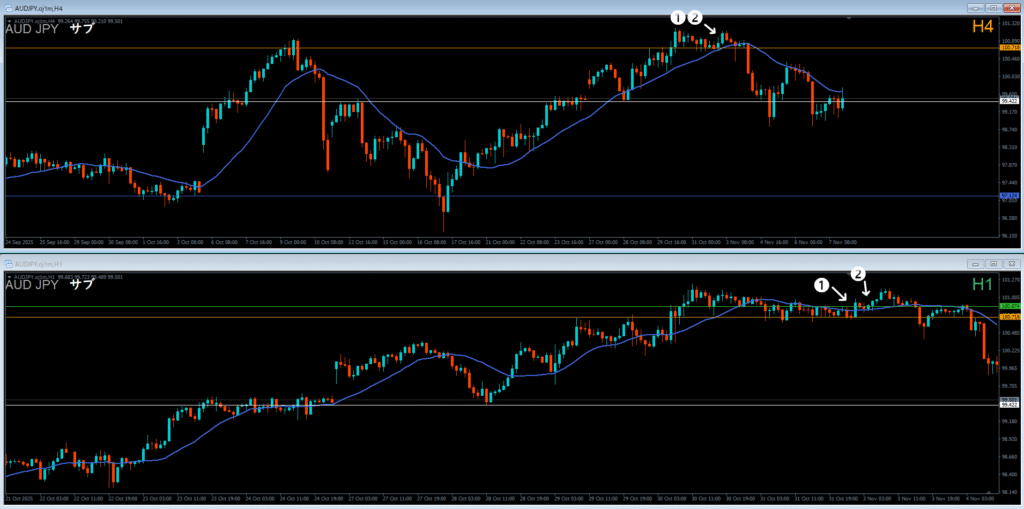
Task: Select orange 100.718 price tag in H1 chart
Action: pos(1010,317)
